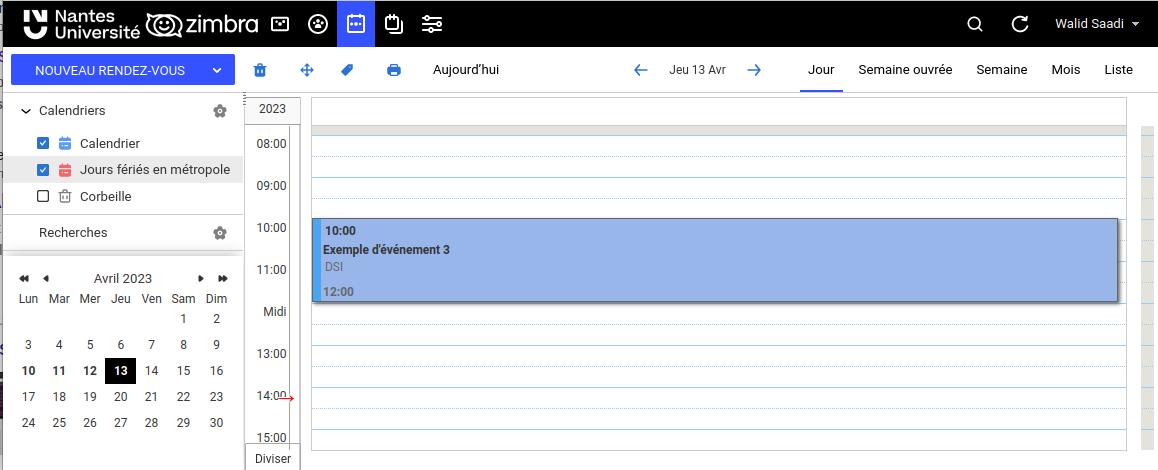
Task: Open the Walid Saadi account menu
Action: tap(1096, 24)
